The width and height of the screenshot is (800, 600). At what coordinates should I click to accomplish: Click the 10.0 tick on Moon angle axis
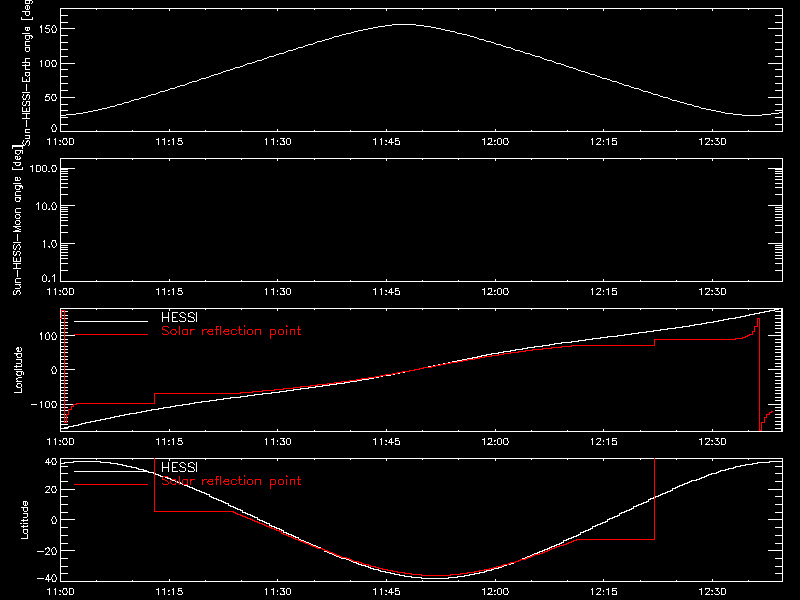46,207
